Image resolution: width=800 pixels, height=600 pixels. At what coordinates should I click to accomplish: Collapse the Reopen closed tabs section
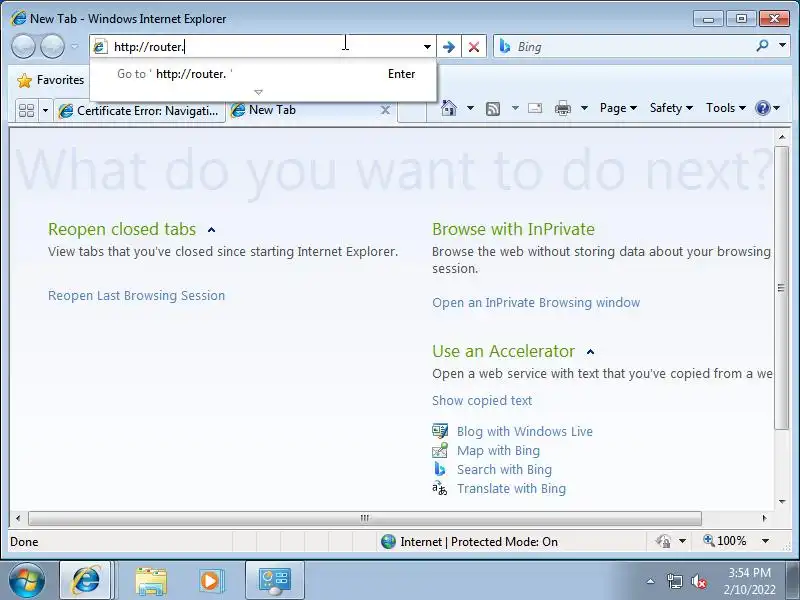coord(211,230)
